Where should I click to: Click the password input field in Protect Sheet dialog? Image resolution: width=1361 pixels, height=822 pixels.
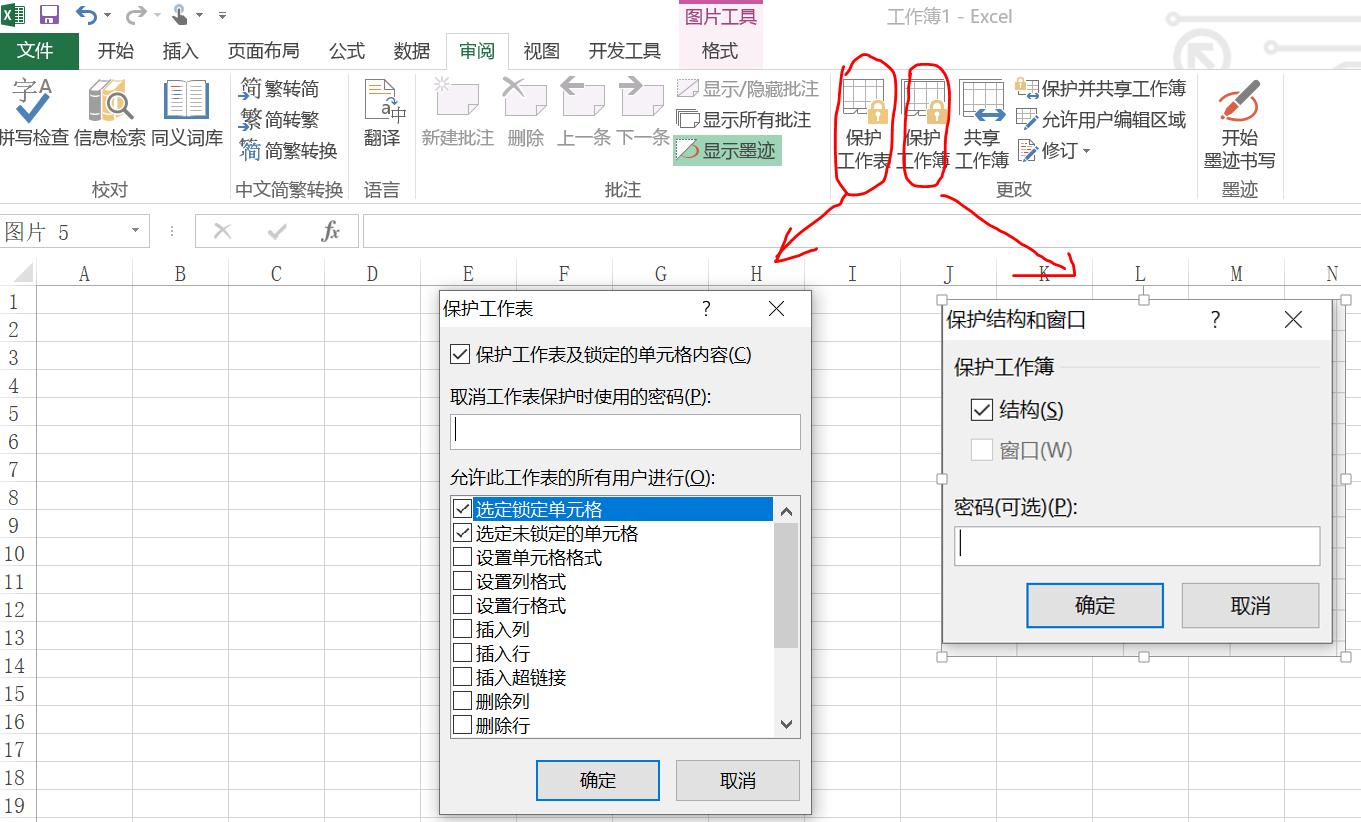(x=624, y=431)
